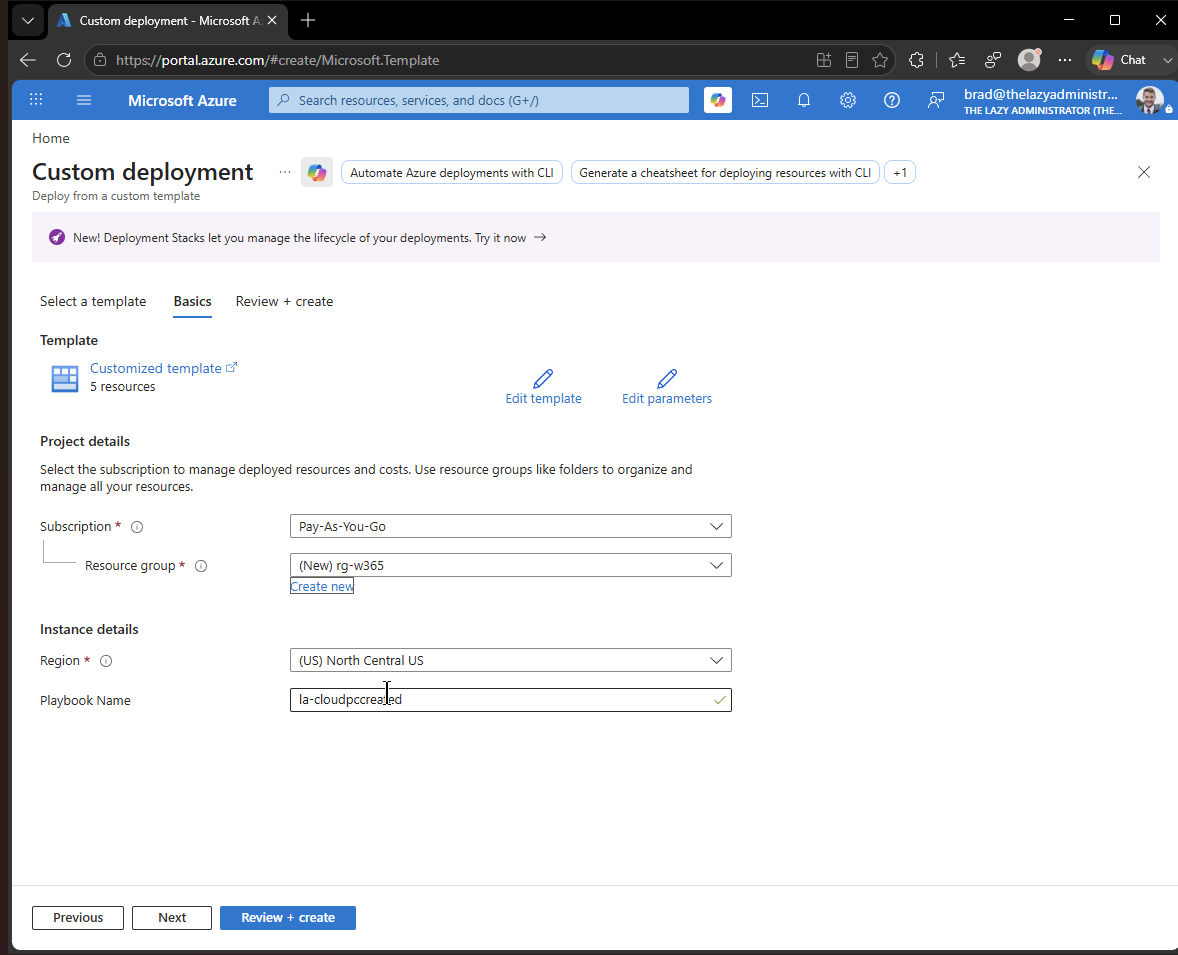The image size is (1178, 955).
Task: Switch to the Basics tab
Action: coord(192,301)
